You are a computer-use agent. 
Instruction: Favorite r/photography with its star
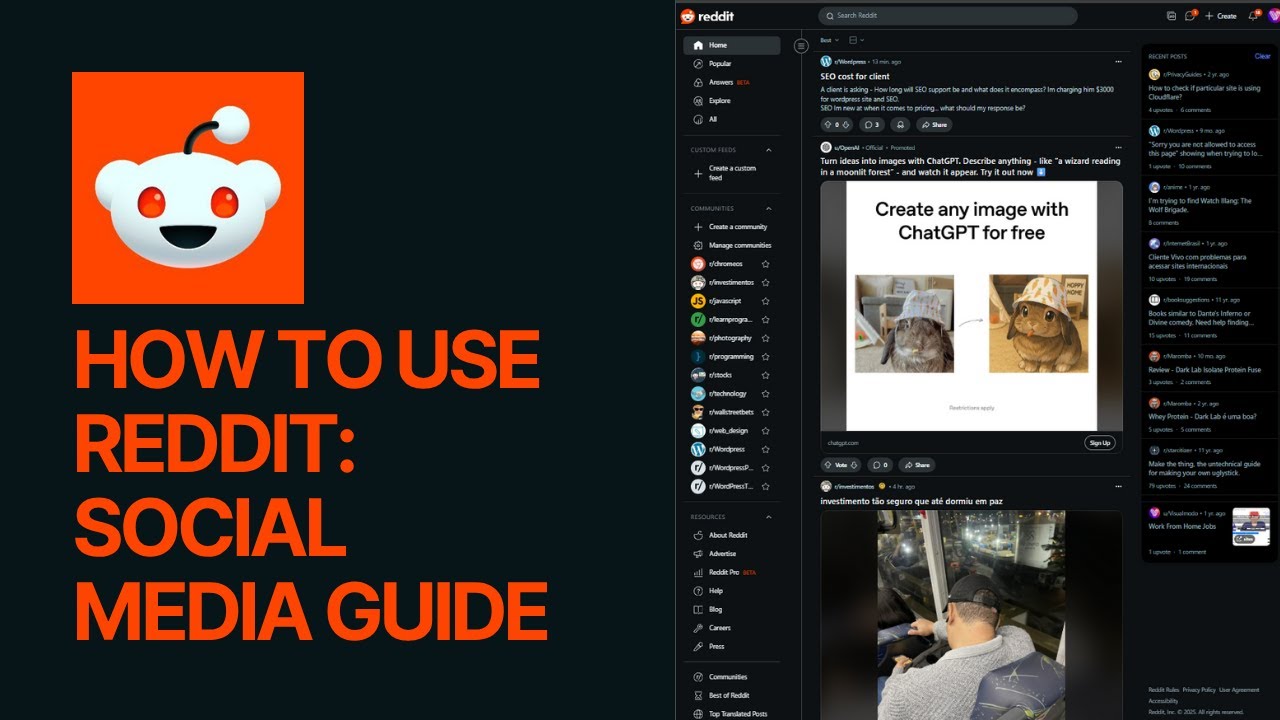766,338
